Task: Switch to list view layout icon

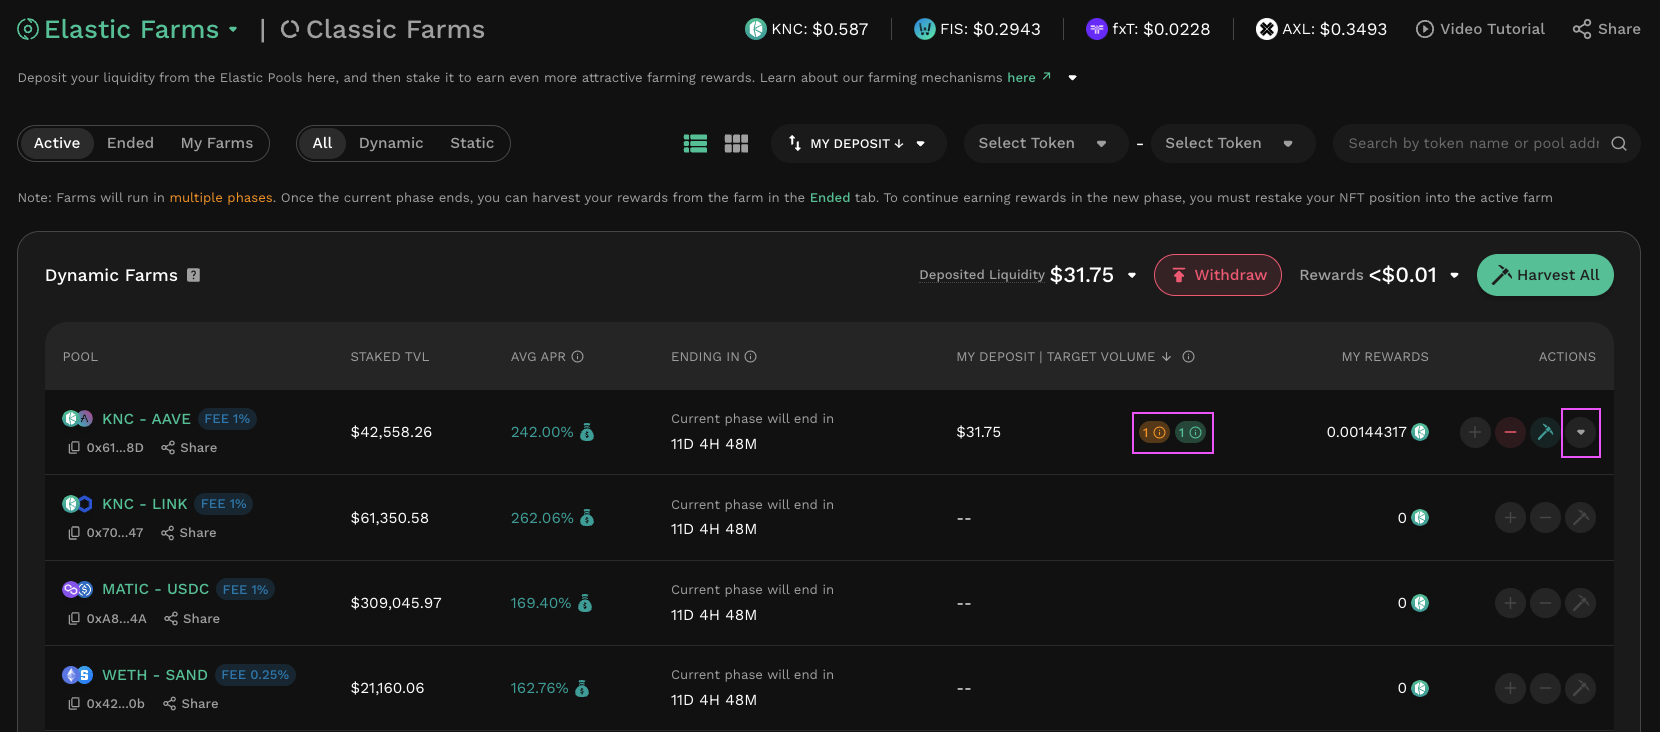Action: [695, 144]
